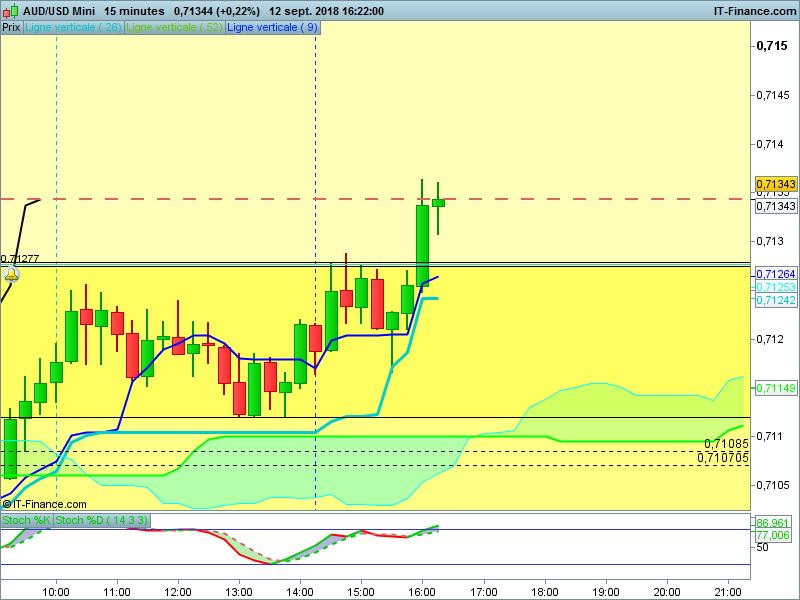800x600 pixels.
Task: Select the Ligne verticale ( 52) tab
Action: [174, 27]
